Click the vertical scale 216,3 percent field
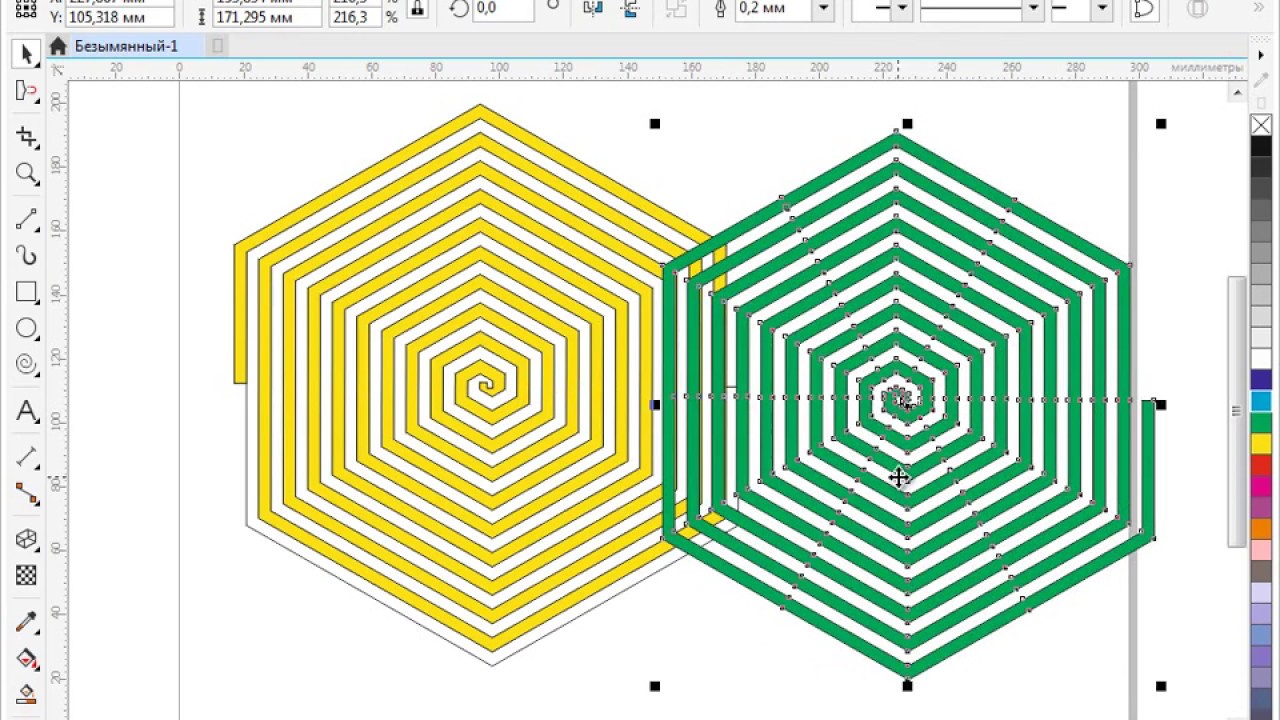 [x=355, y=17]
